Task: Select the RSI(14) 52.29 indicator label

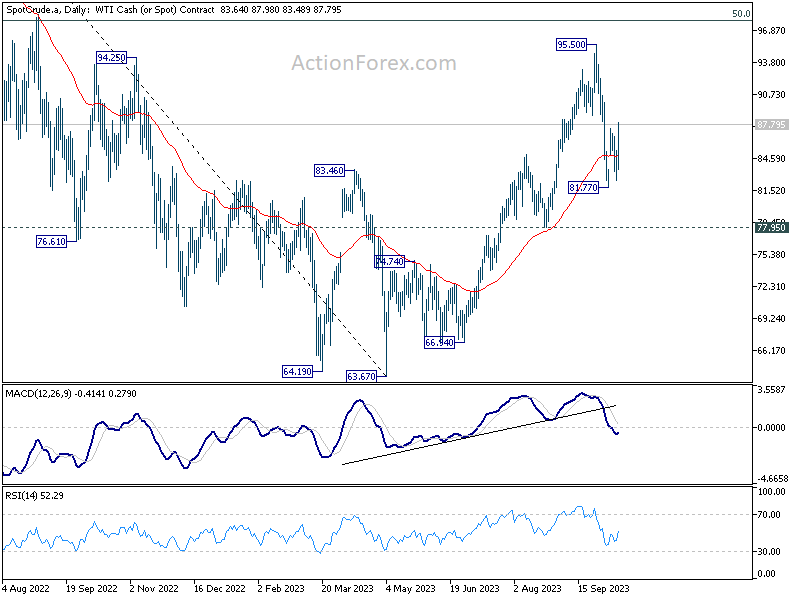Action: [x=34, y=495]
